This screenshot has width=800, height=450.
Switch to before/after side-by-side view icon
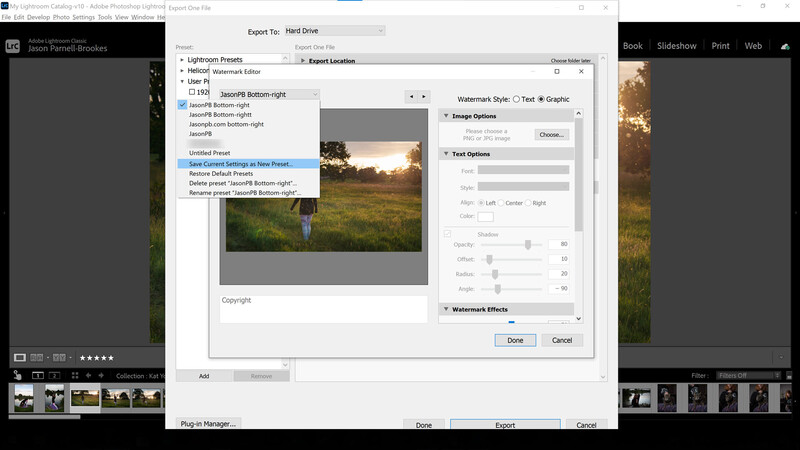coord(37,358)
